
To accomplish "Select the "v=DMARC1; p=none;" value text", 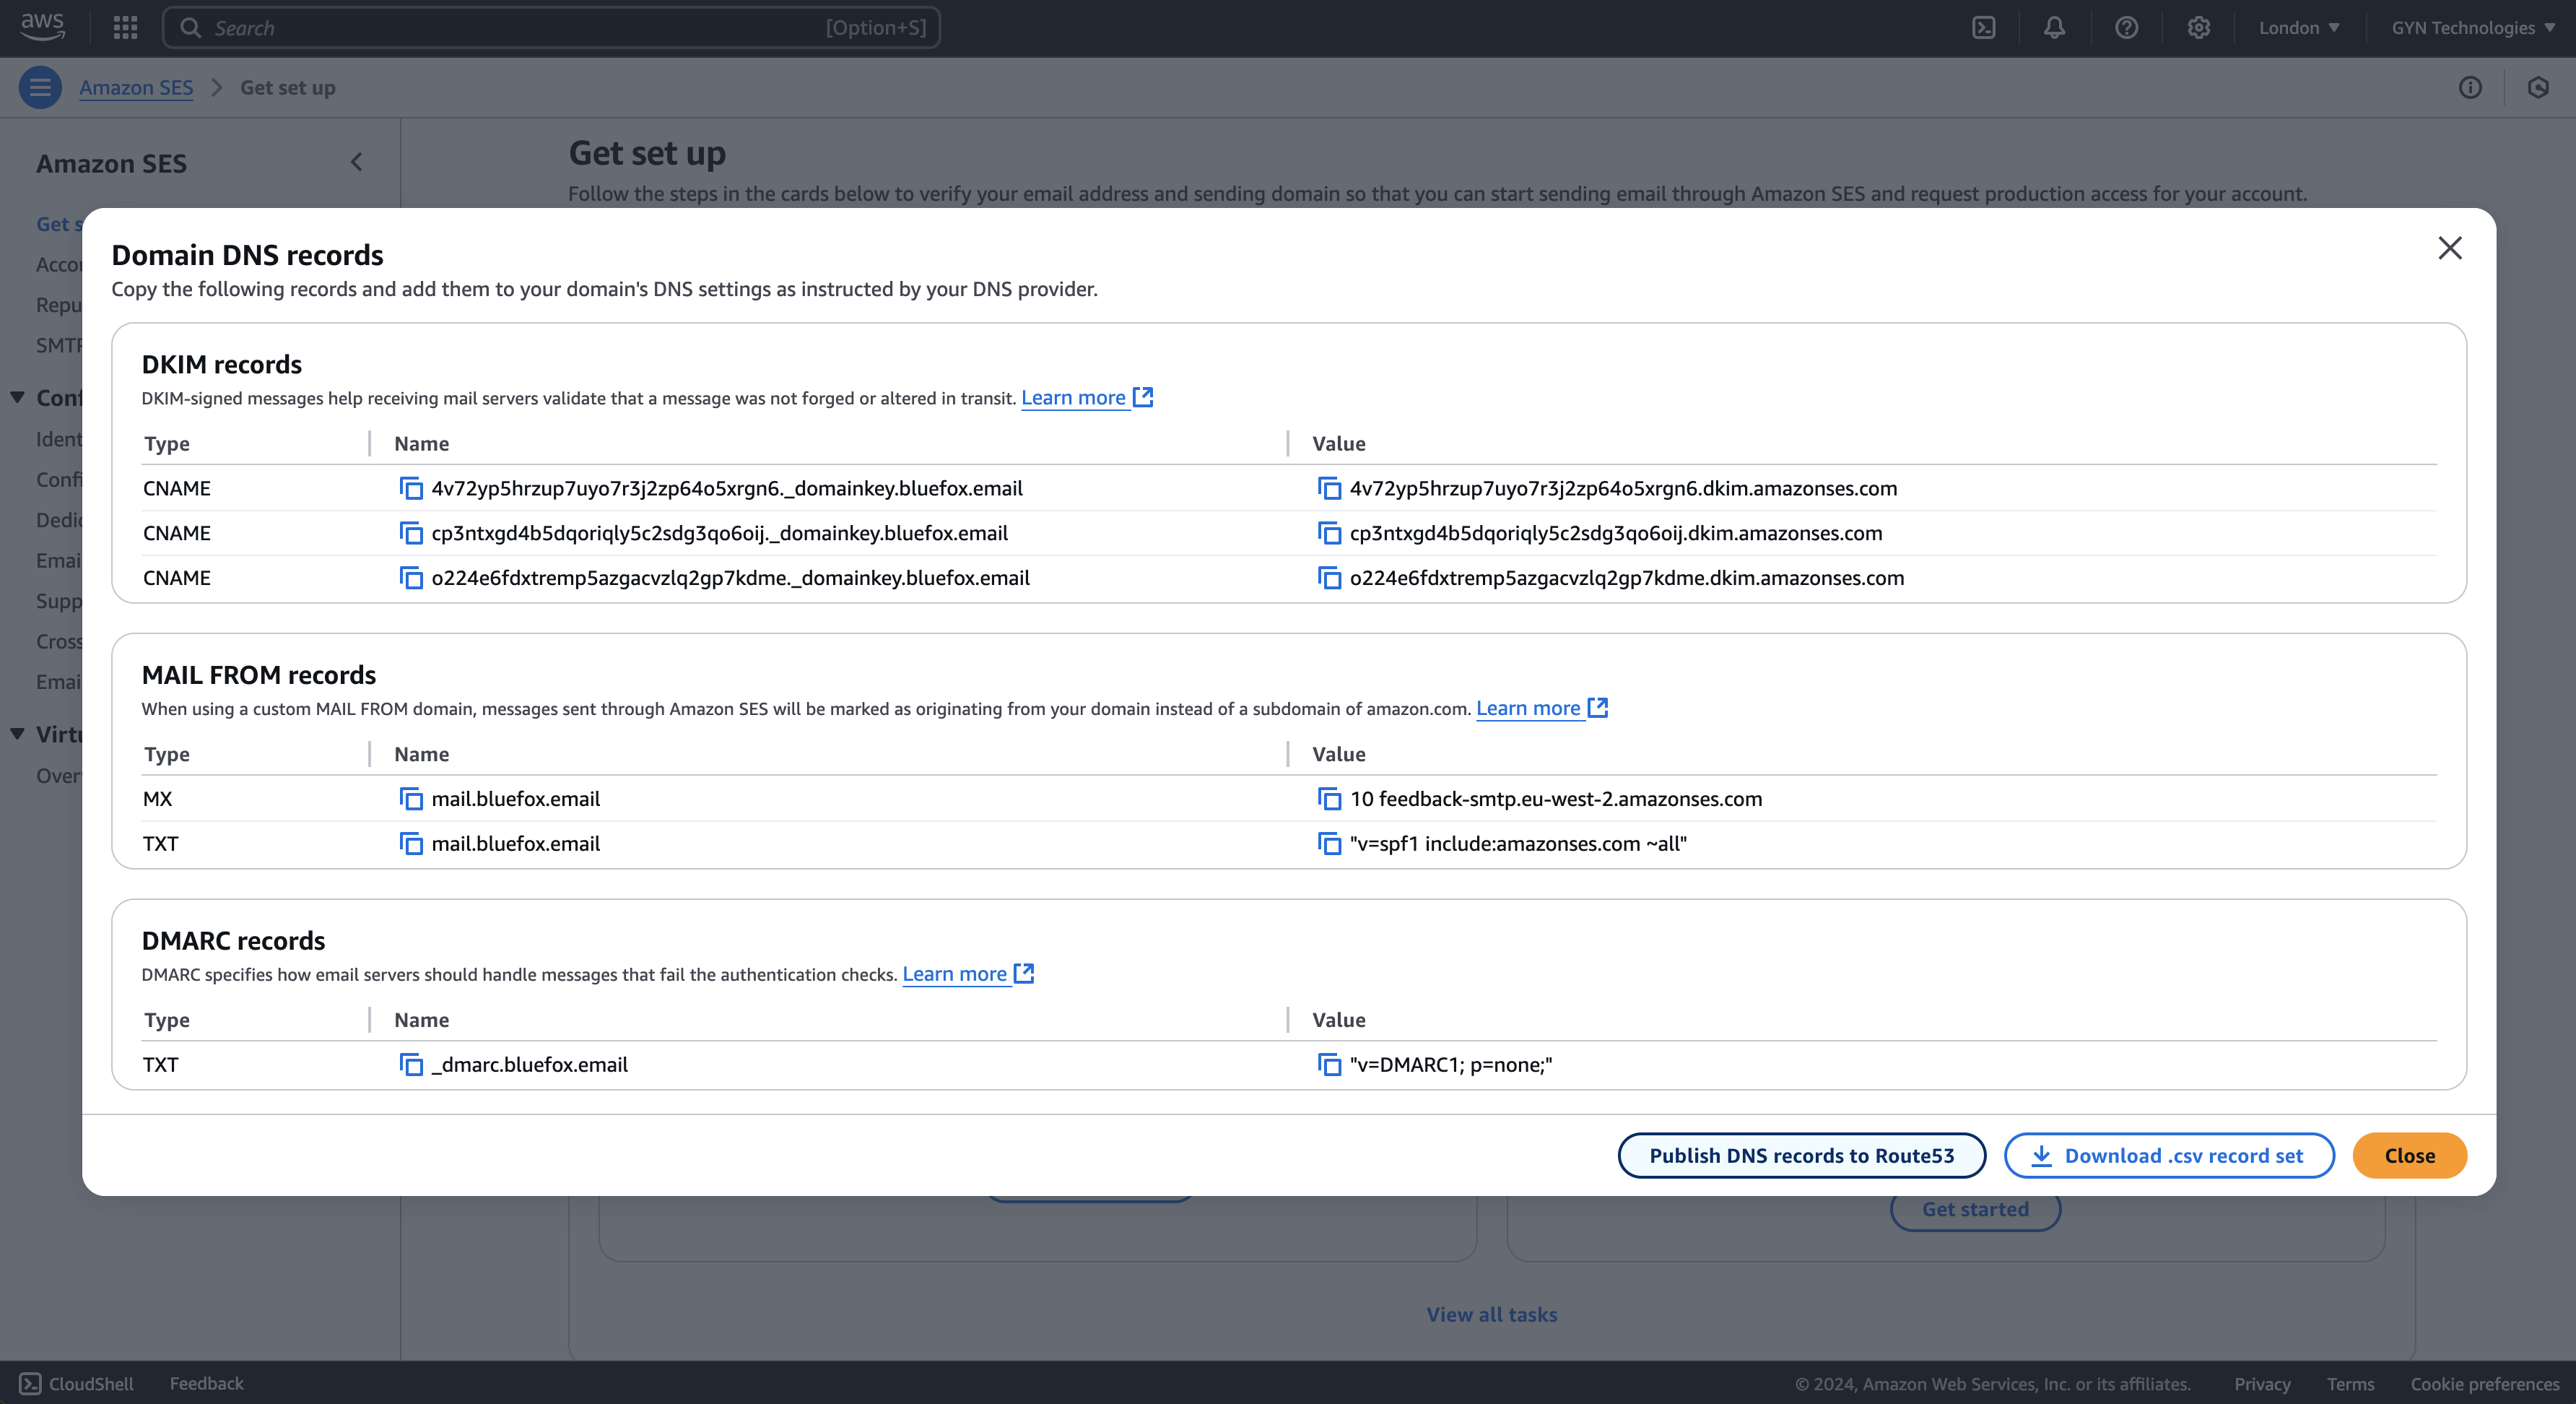I will [x=1451, y=1065].
